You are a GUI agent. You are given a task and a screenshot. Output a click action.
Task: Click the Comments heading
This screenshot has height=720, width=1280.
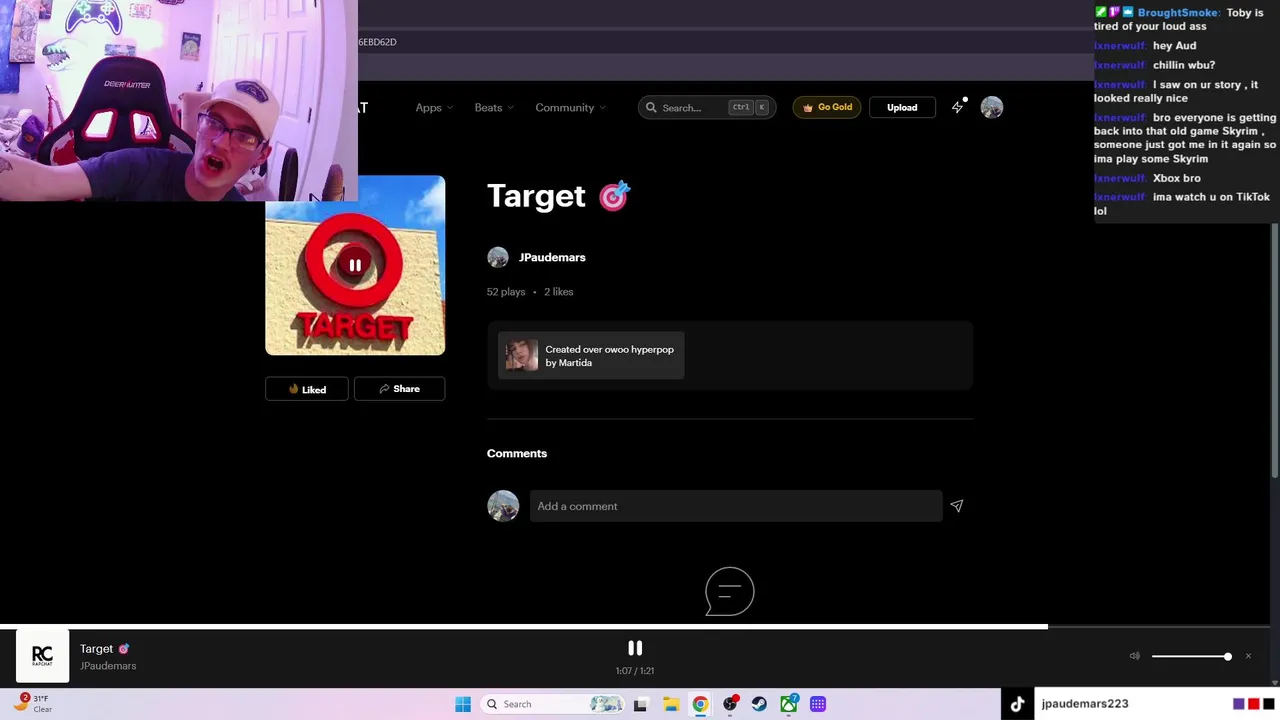tap(517, 454)
